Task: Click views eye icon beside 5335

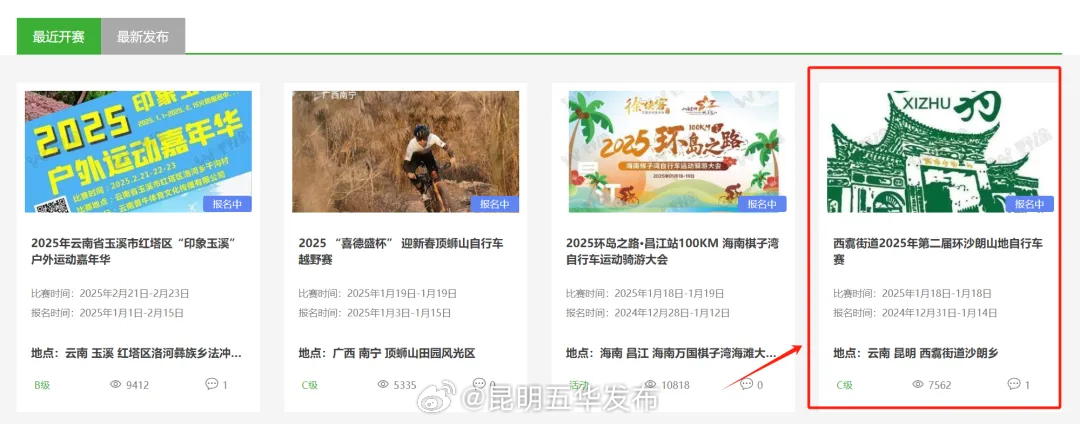Action: pyautogui.click(x=383, y=384)
